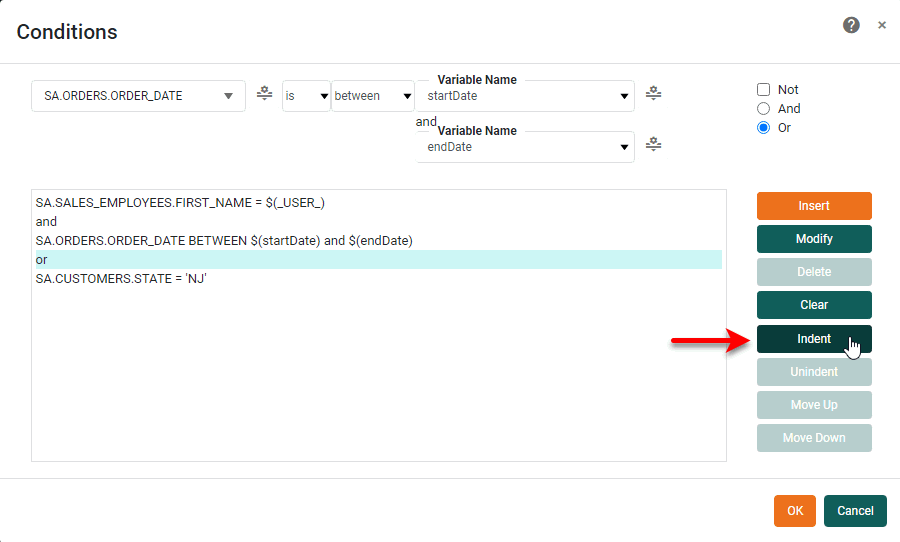
Task: Open the startDate Variable Name dropdown
Action: pyautogui.click(x=526, y=96)
